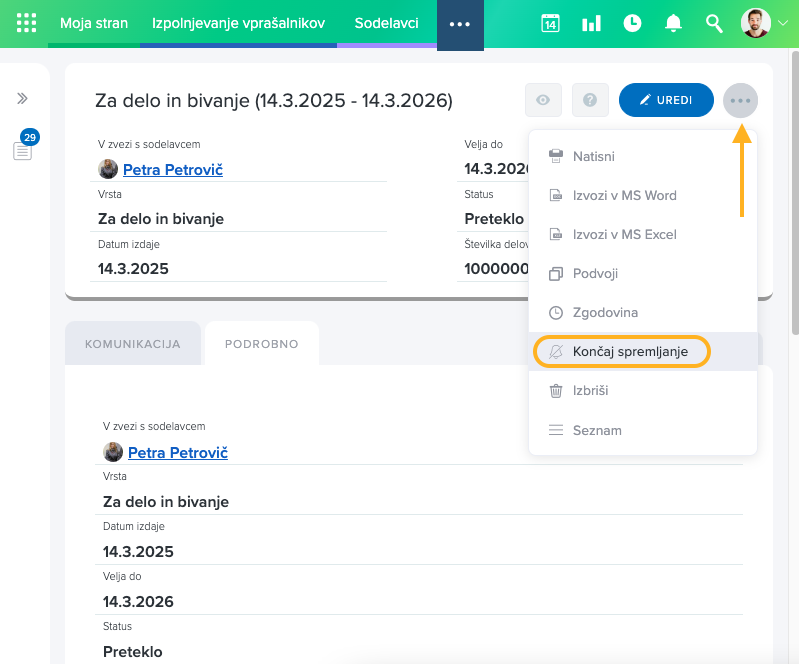This screenshot has width=799, height=664.
Task: Open the calendar icon in top bar
Action: tap(550, 23)
